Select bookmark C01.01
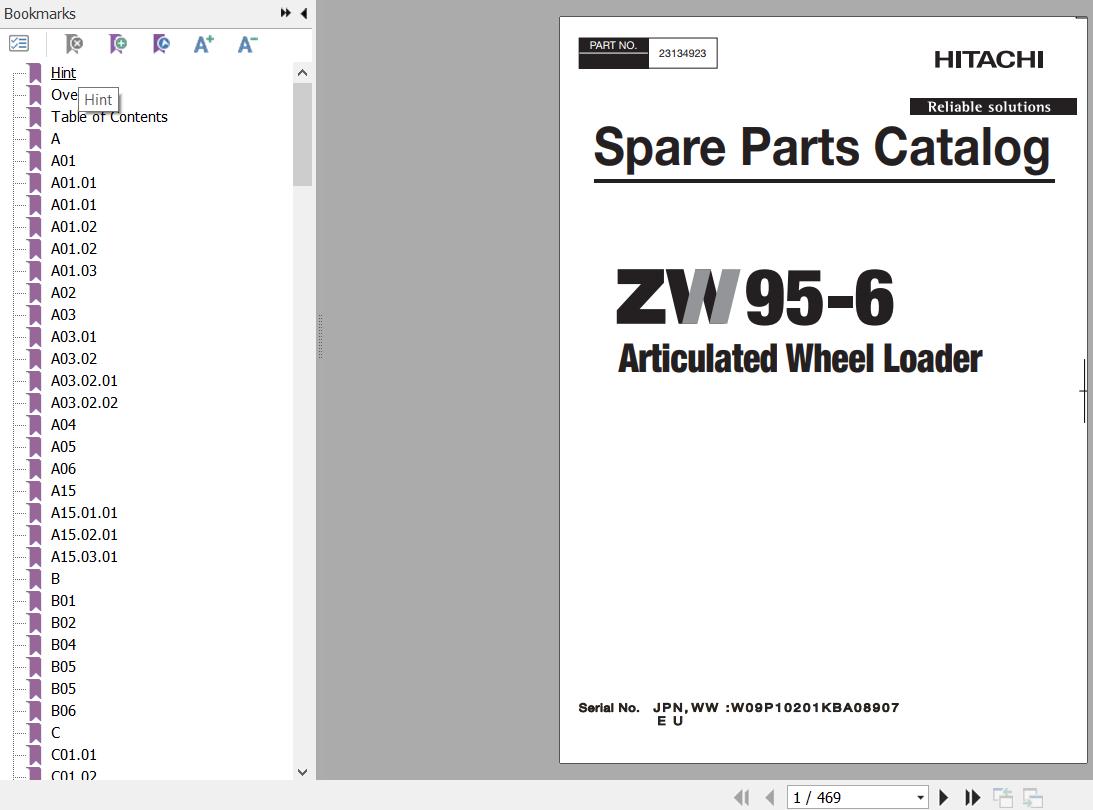This screenshot has width=1093, height=810. pyautogui.click(x=74, y=754)
